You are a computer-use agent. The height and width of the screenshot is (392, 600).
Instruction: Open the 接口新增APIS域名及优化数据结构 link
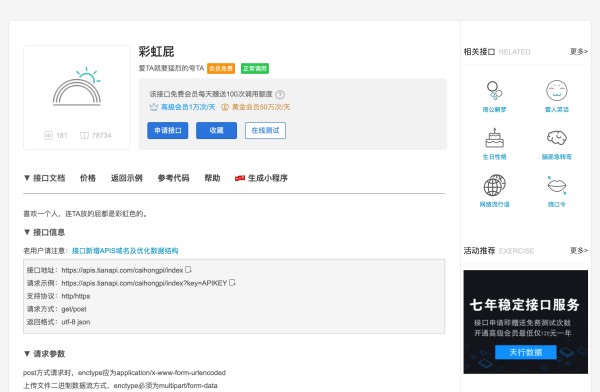[125, 251]
